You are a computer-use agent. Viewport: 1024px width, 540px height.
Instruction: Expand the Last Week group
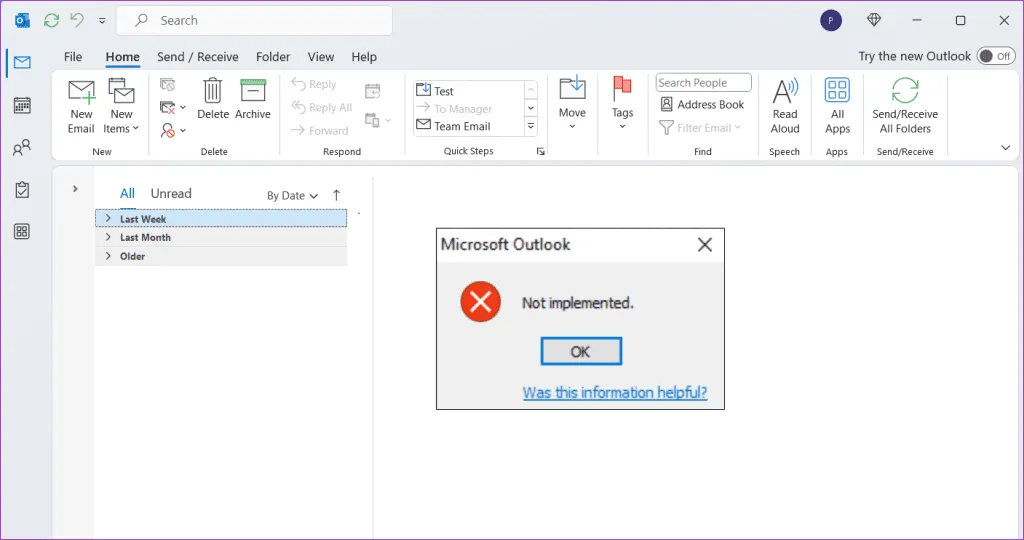pos(108,219)
